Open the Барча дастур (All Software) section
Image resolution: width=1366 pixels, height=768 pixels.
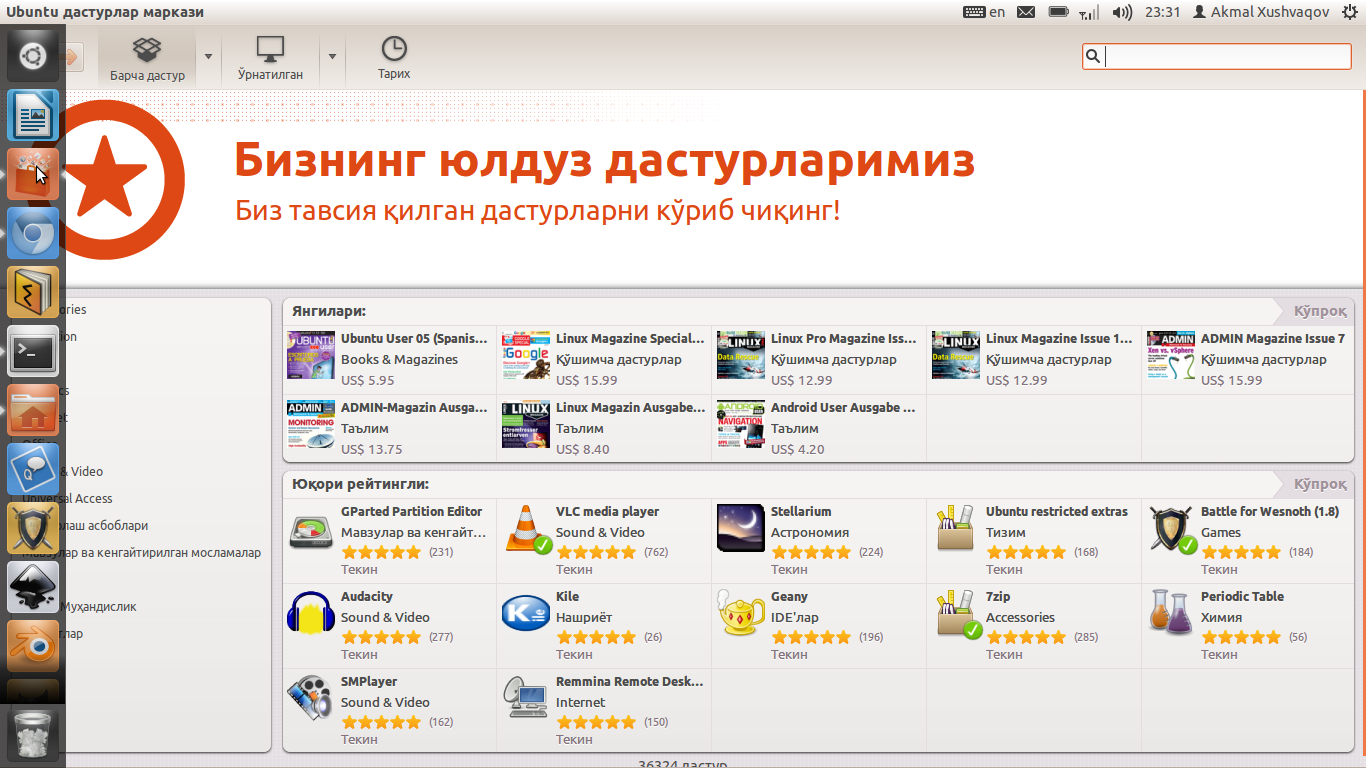(147, 57)
